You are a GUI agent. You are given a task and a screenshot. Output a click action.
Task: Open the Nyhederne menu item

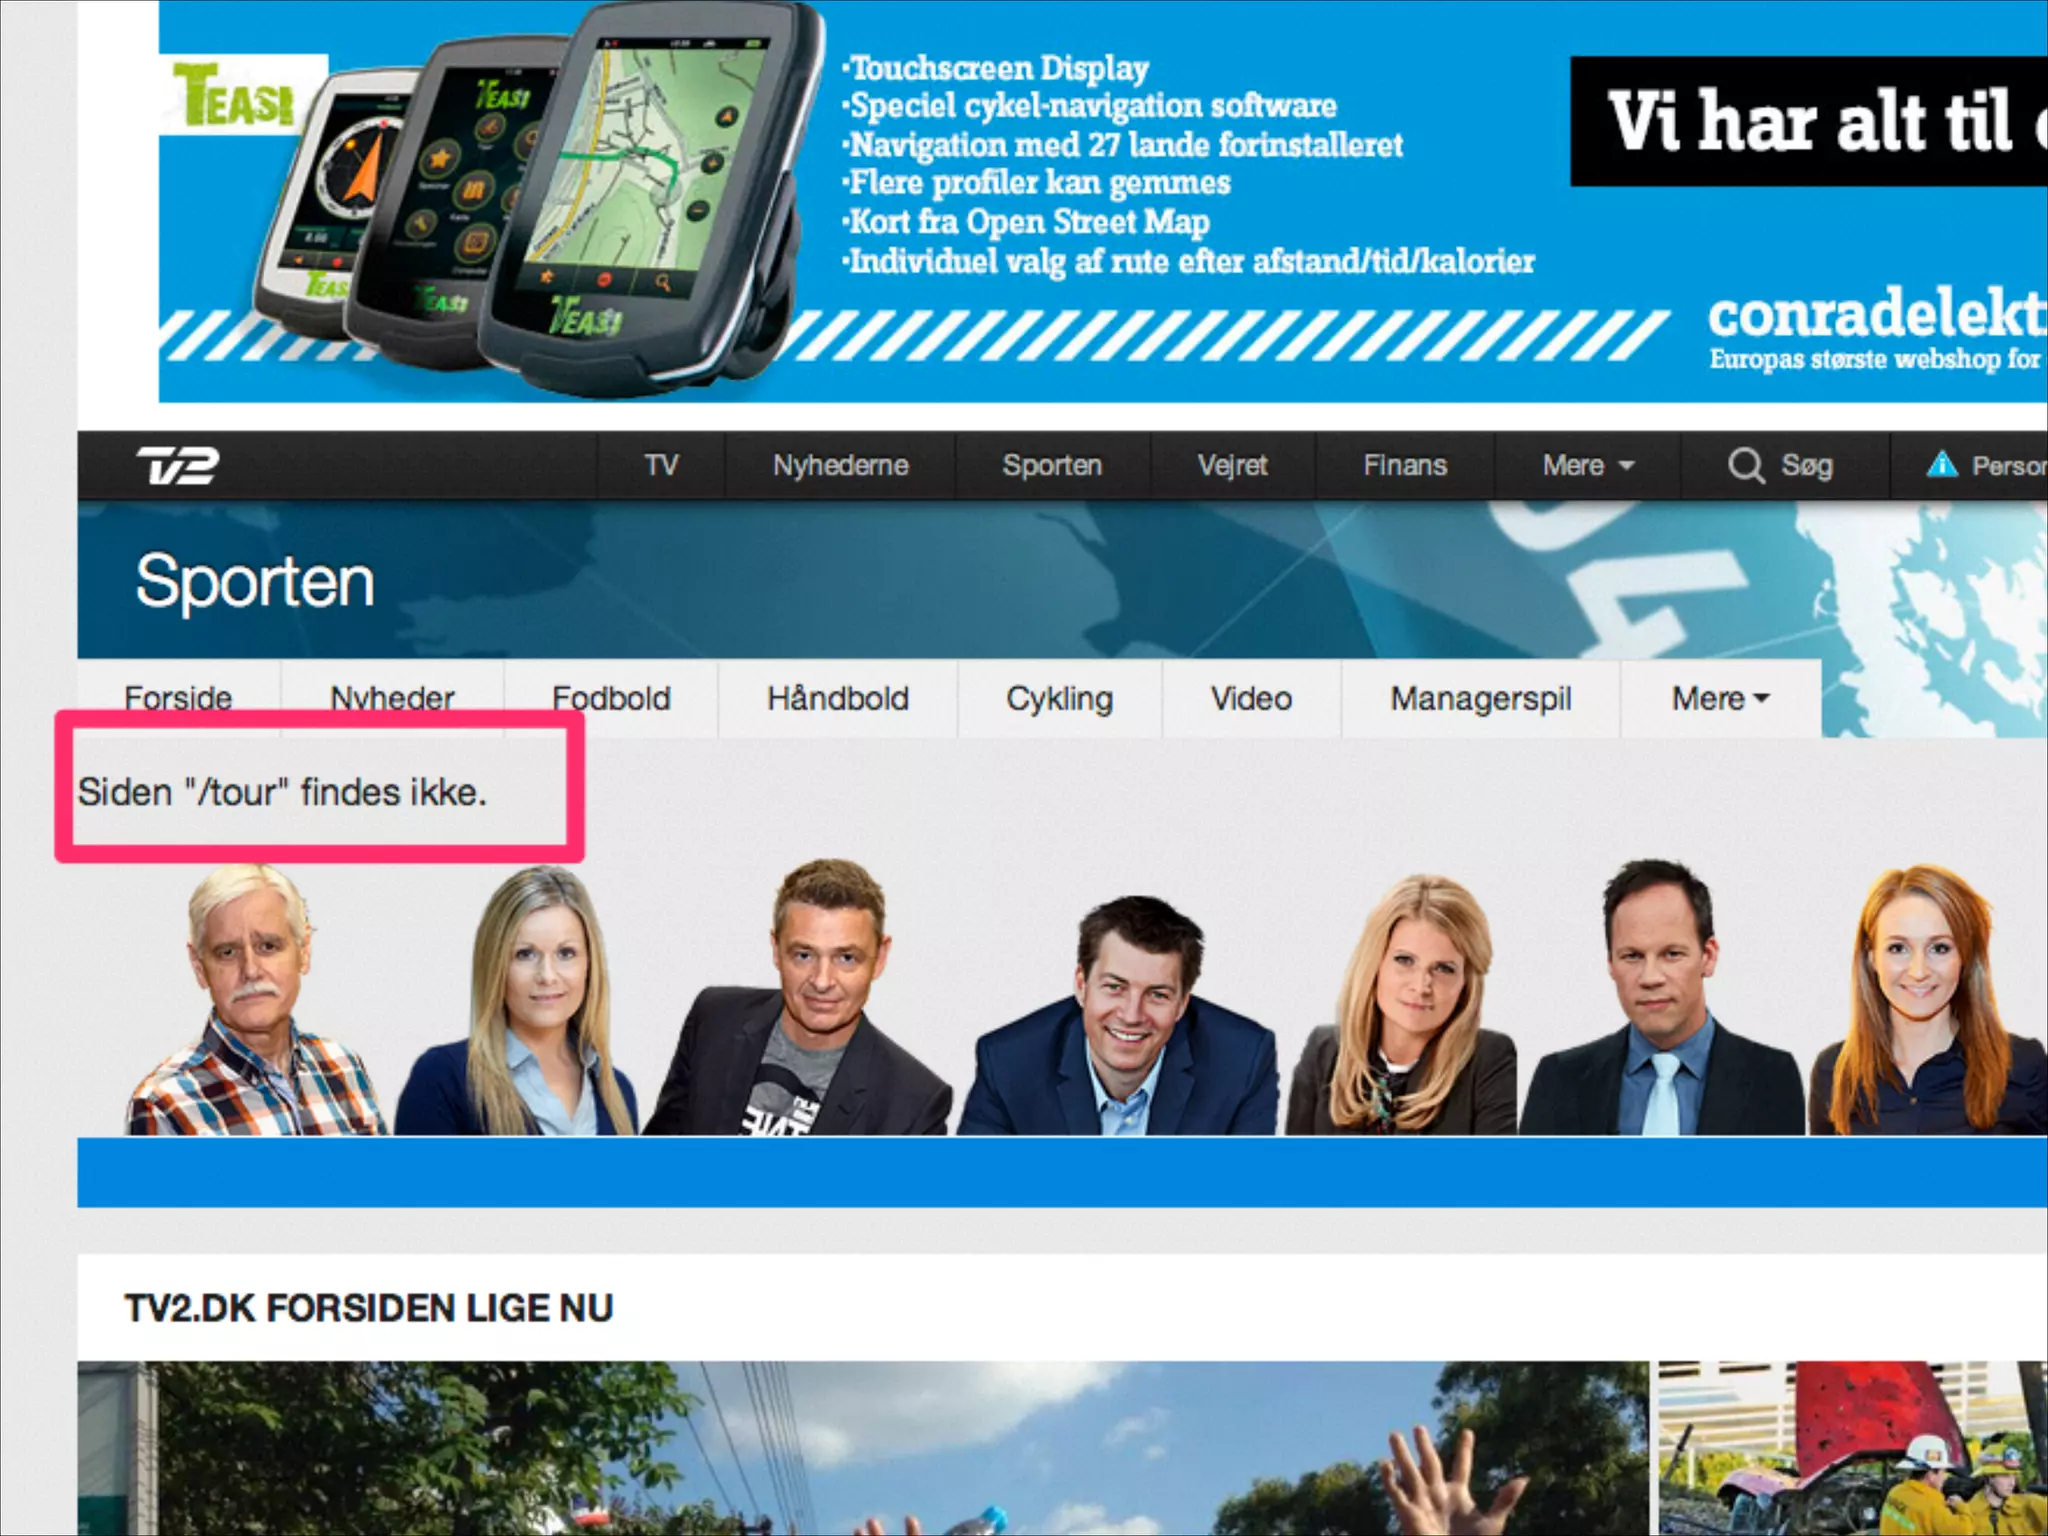840,466
